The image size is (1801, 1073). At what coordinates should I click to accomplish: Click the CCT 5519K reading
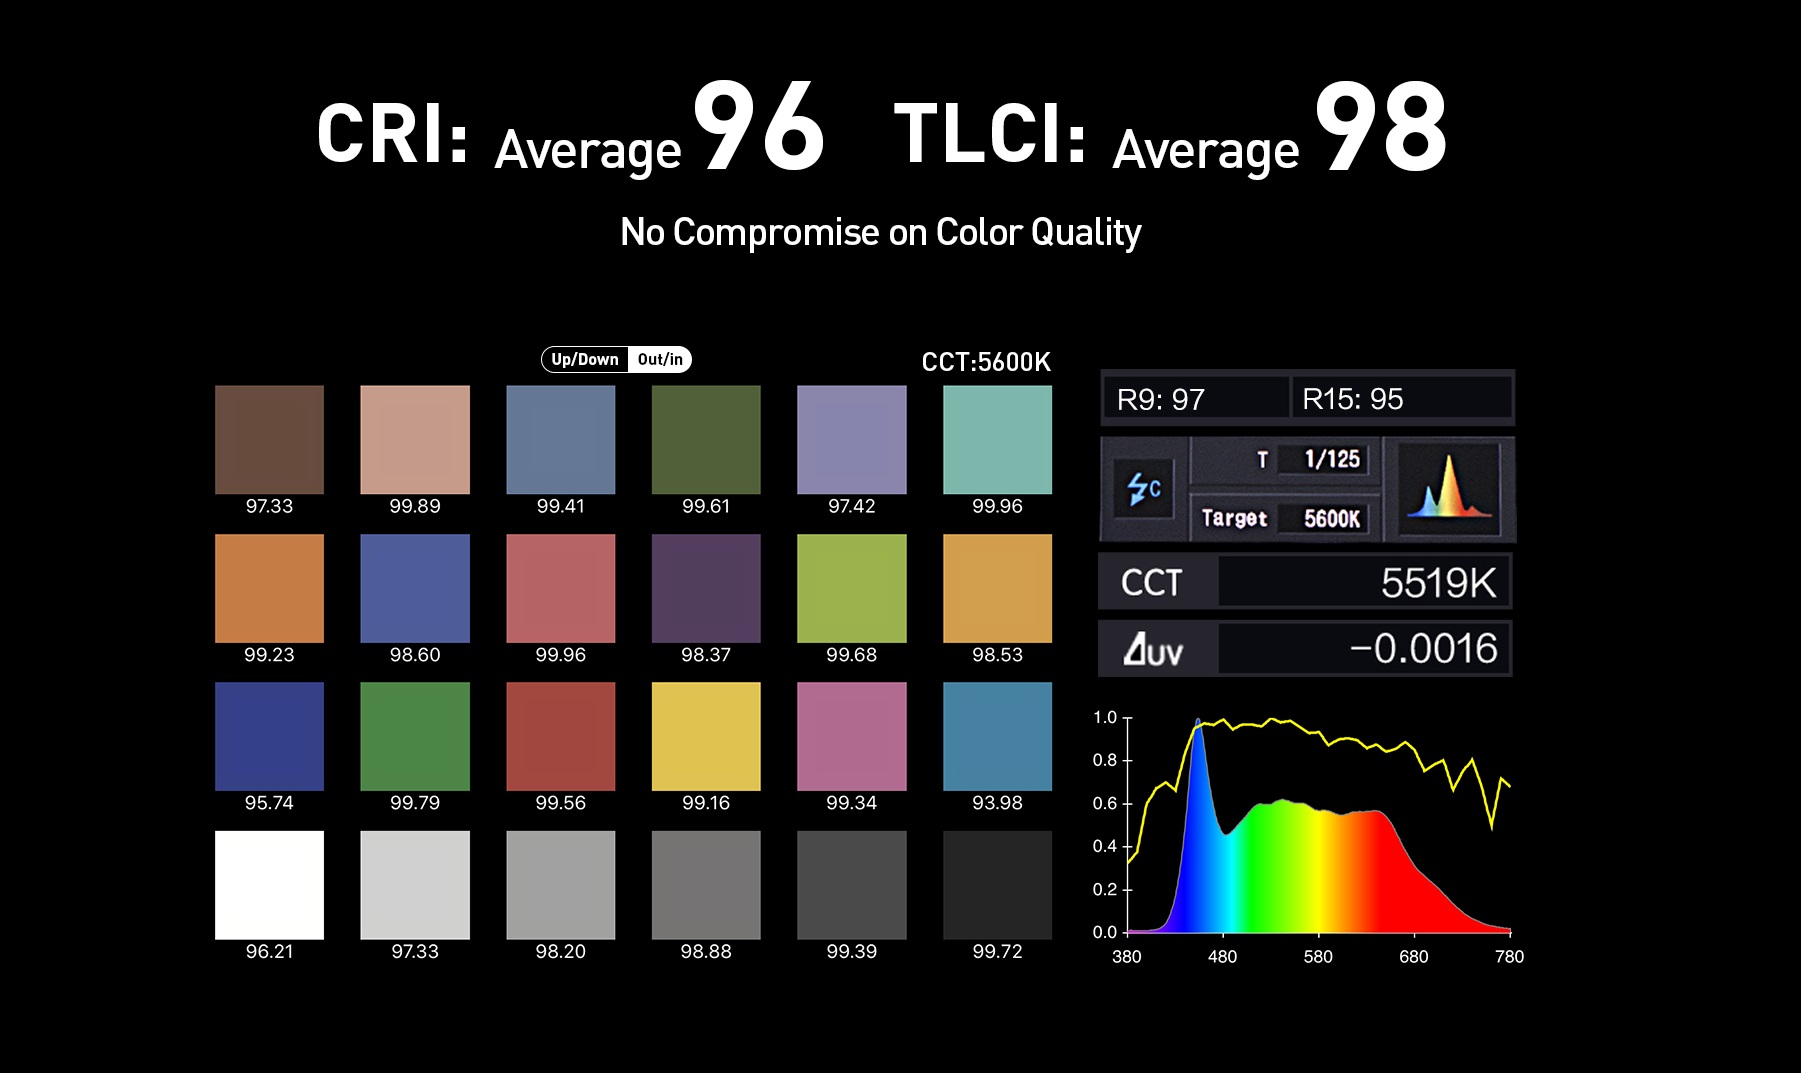[1305, 582]
